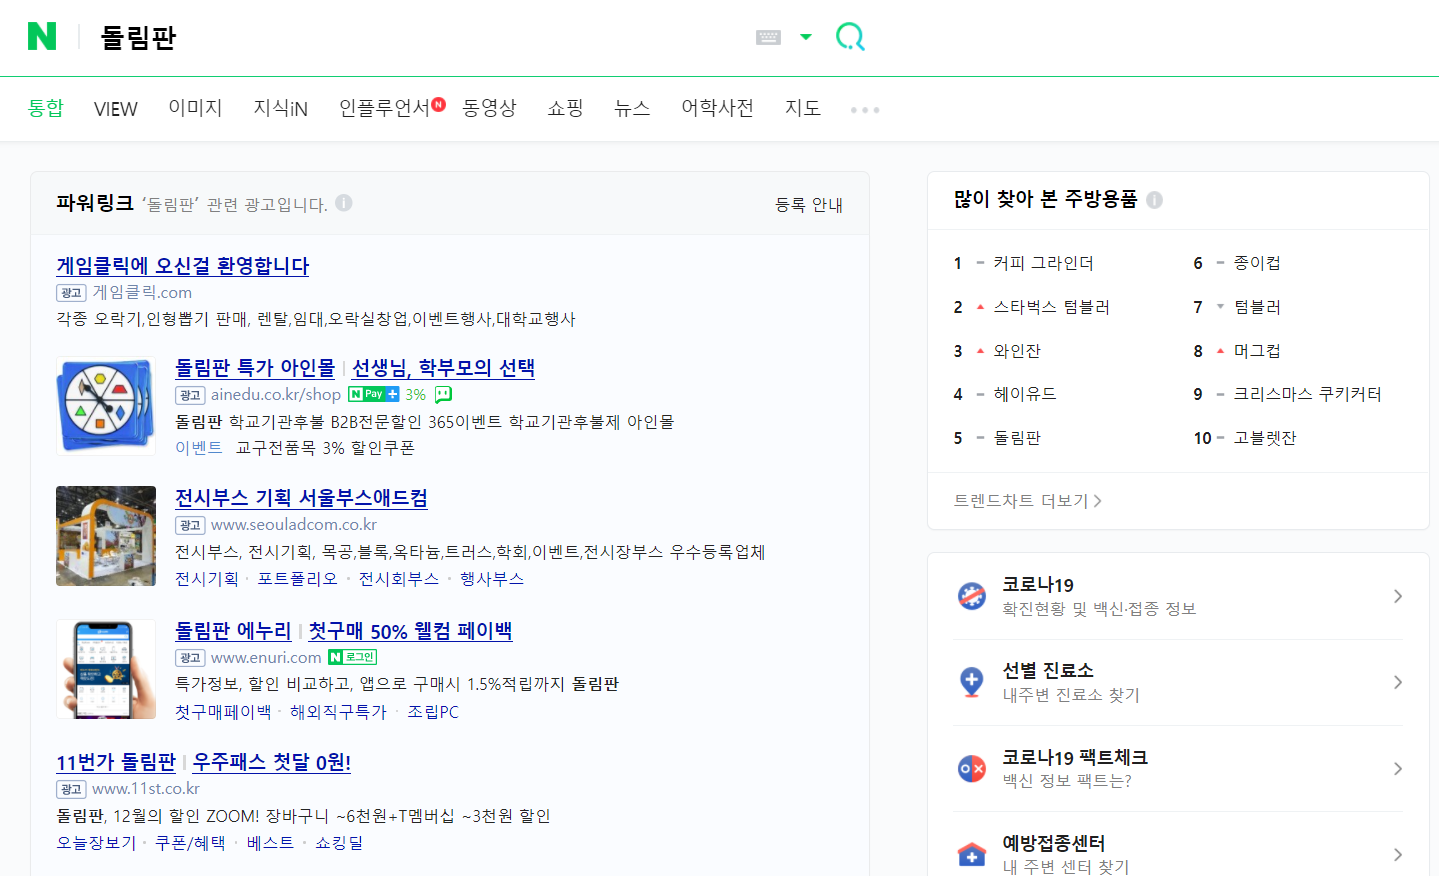Click the smartphone app thumbnail
Screen dimensions: 1439x876
pyautogui.click(x=106, y=669)
